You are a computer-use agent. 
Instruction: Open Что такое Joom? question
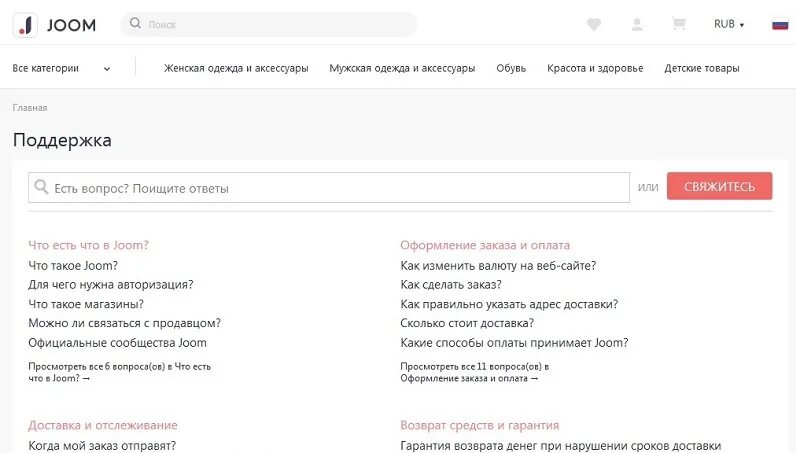73,266
